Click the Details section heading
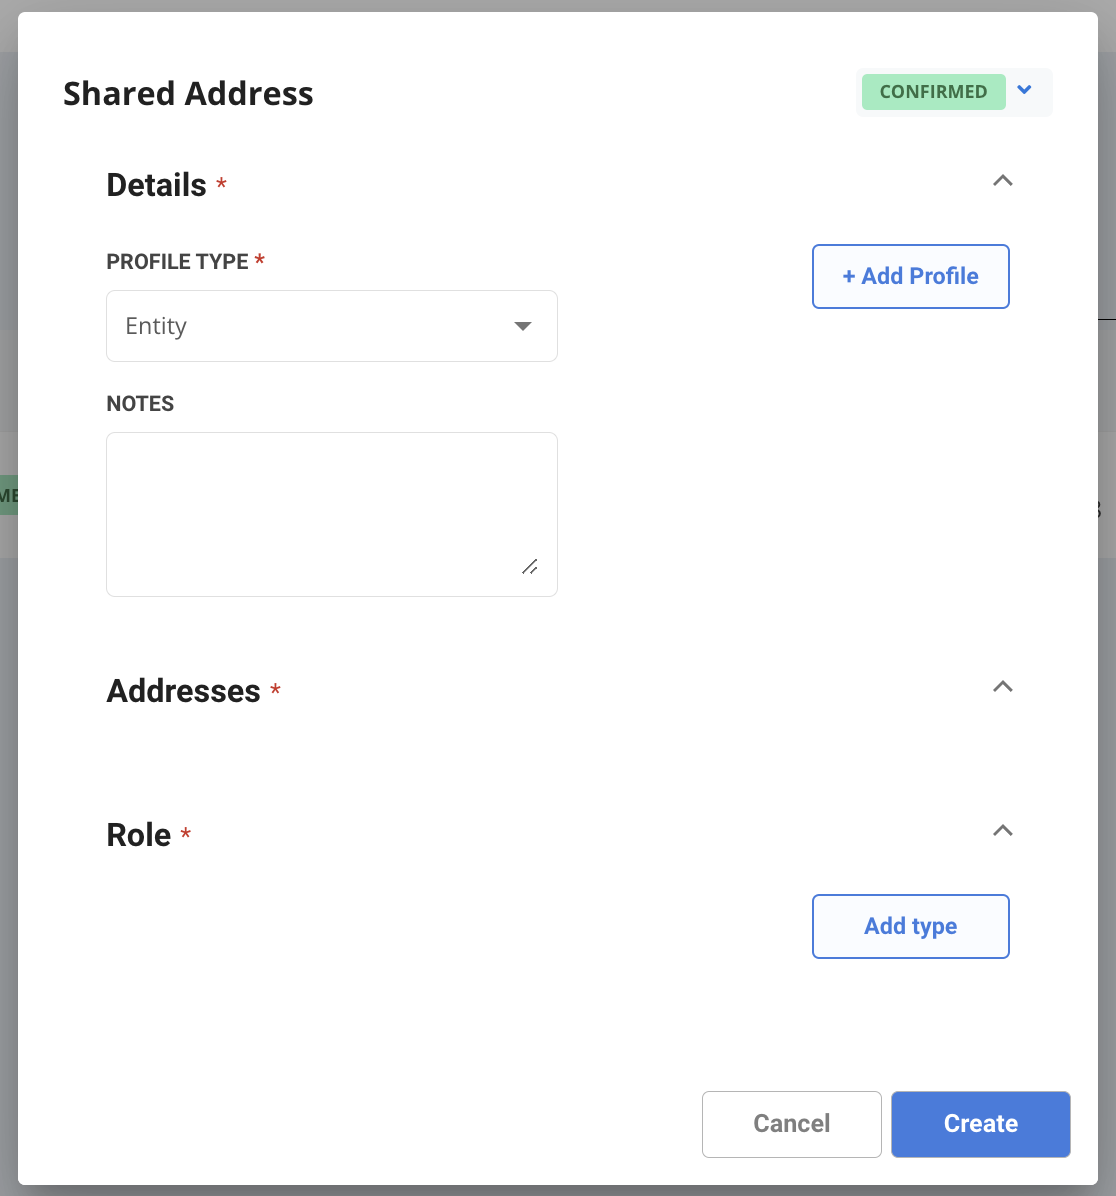This screenshot has width=1116, height=1196. (156, 185)
